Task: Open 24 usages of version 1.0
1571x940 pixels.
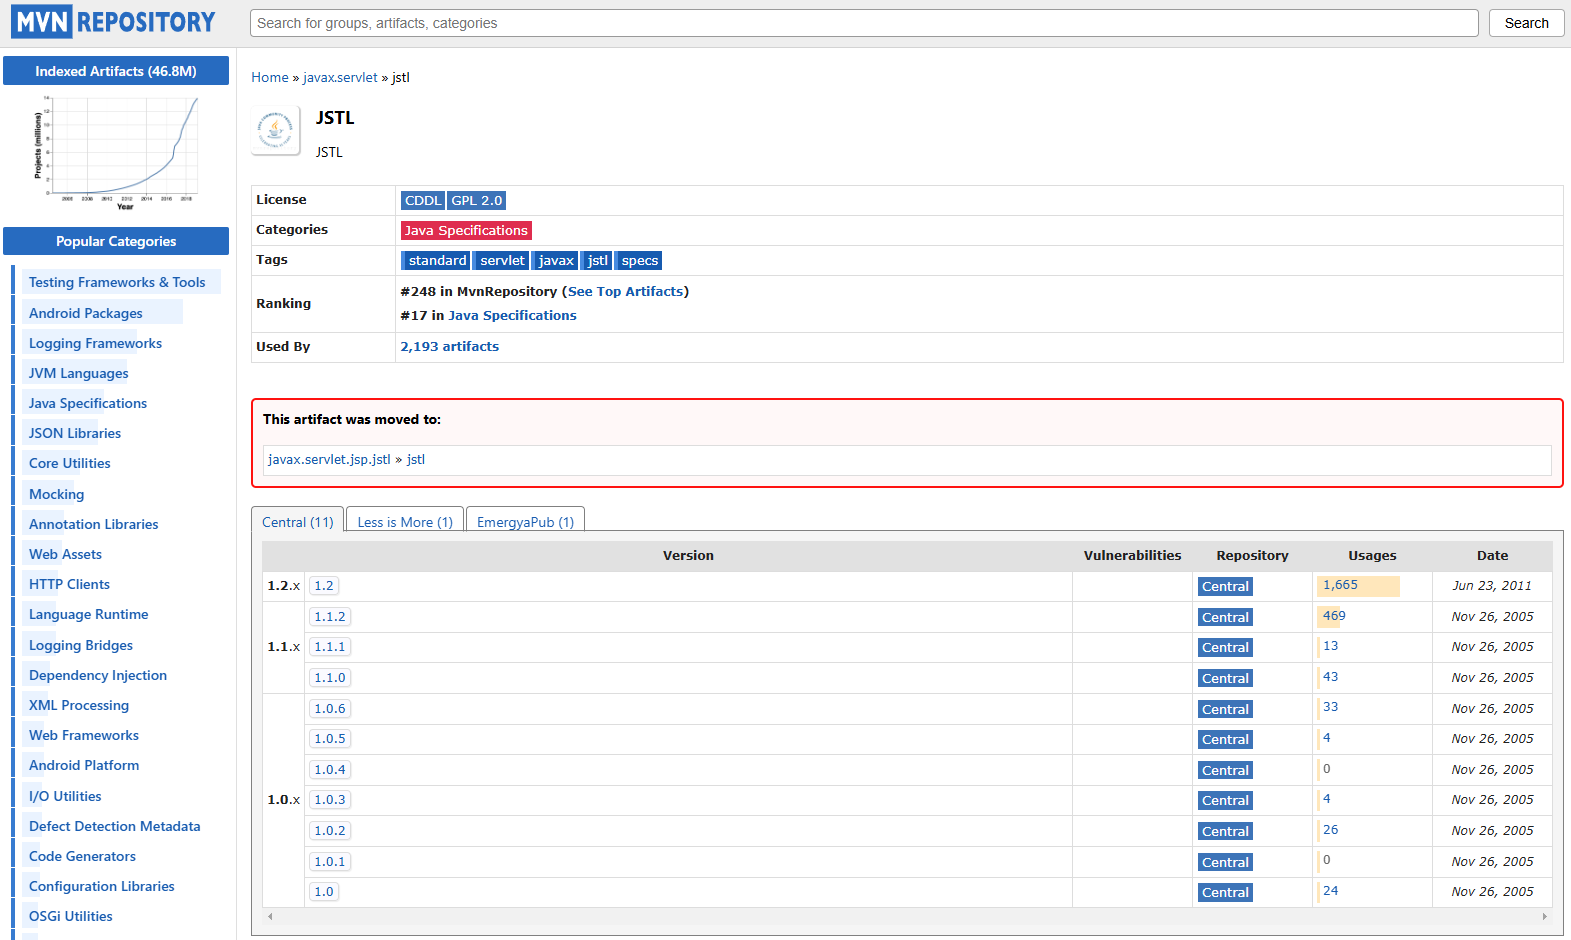Action: [x=1330, y=891]
